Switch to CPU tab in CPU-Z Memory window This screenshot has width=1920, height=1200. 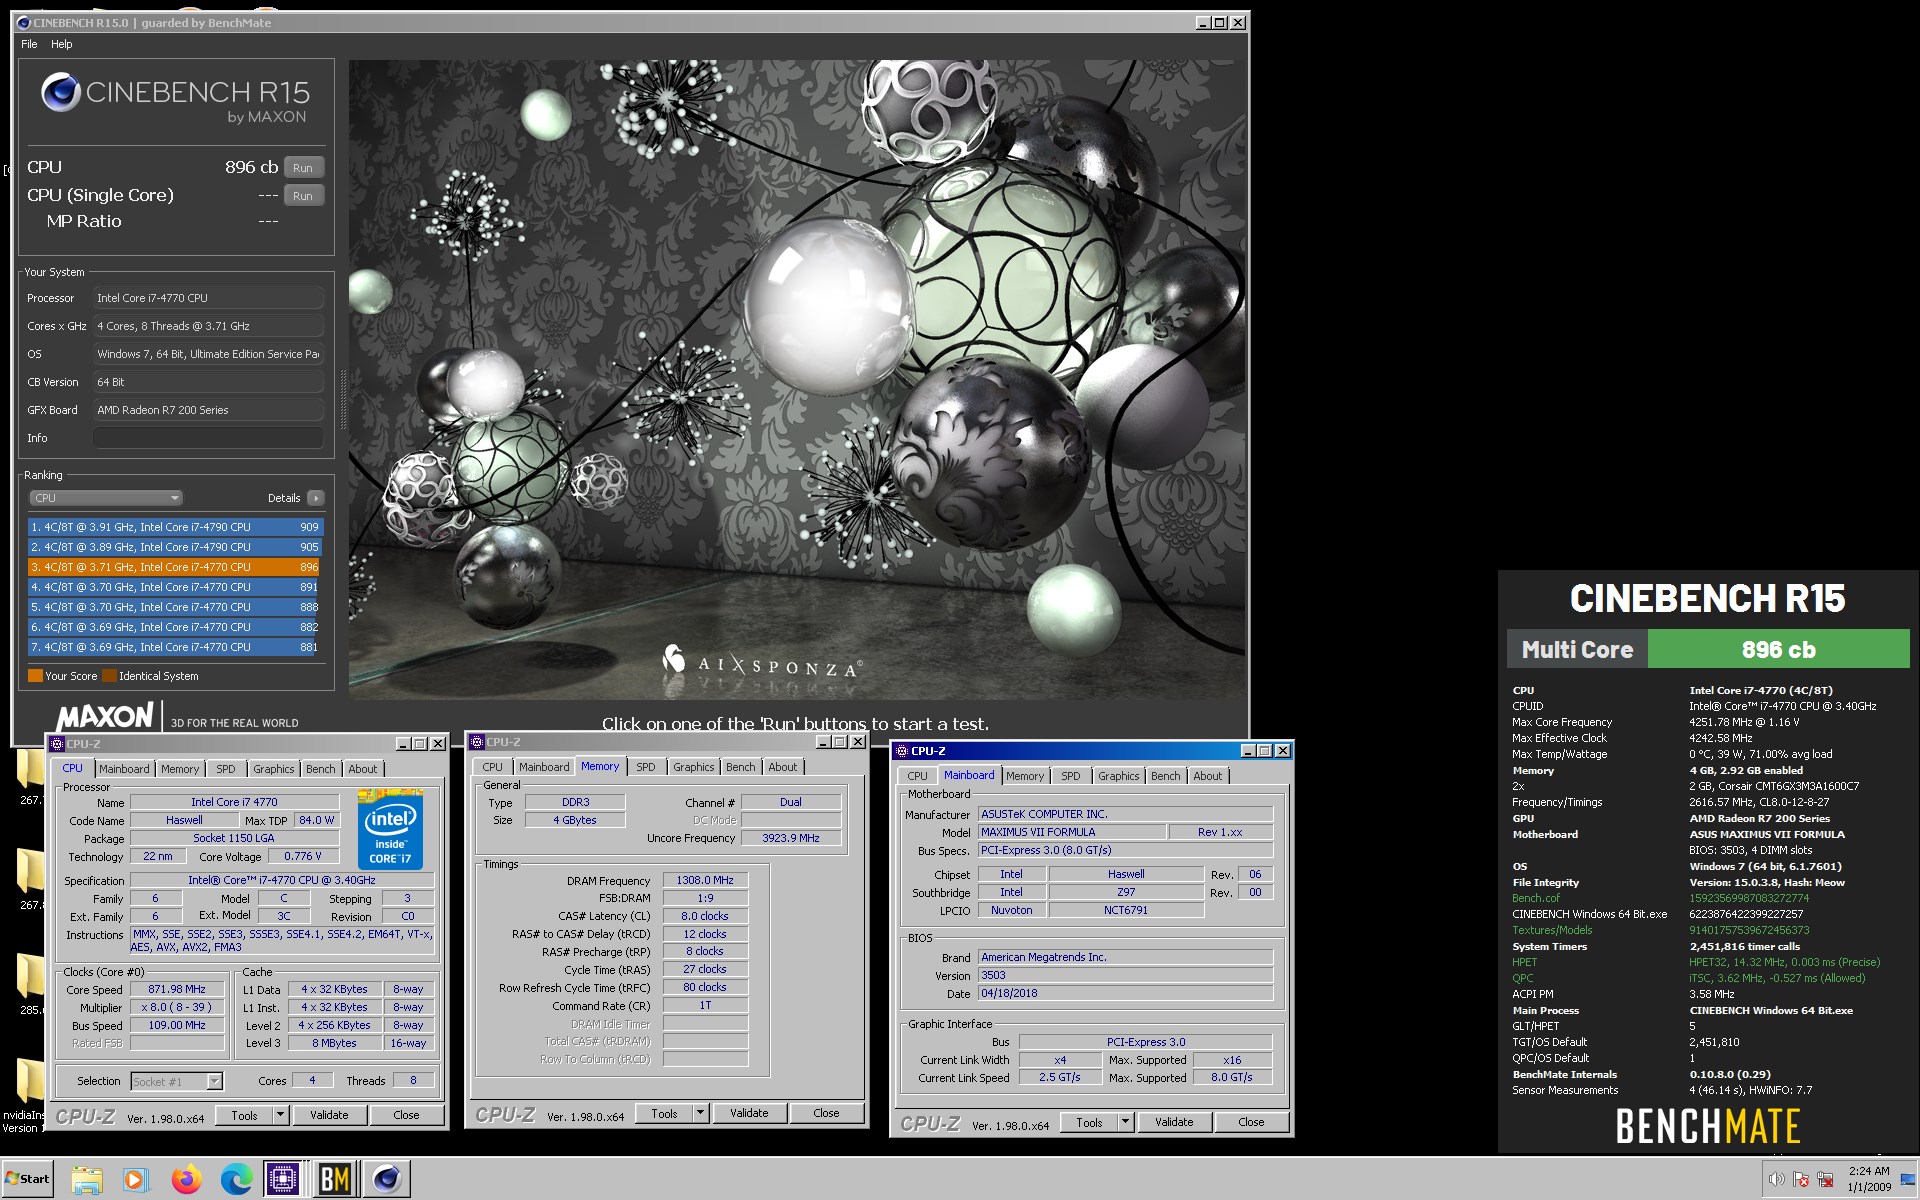click(x=493, y=767)
